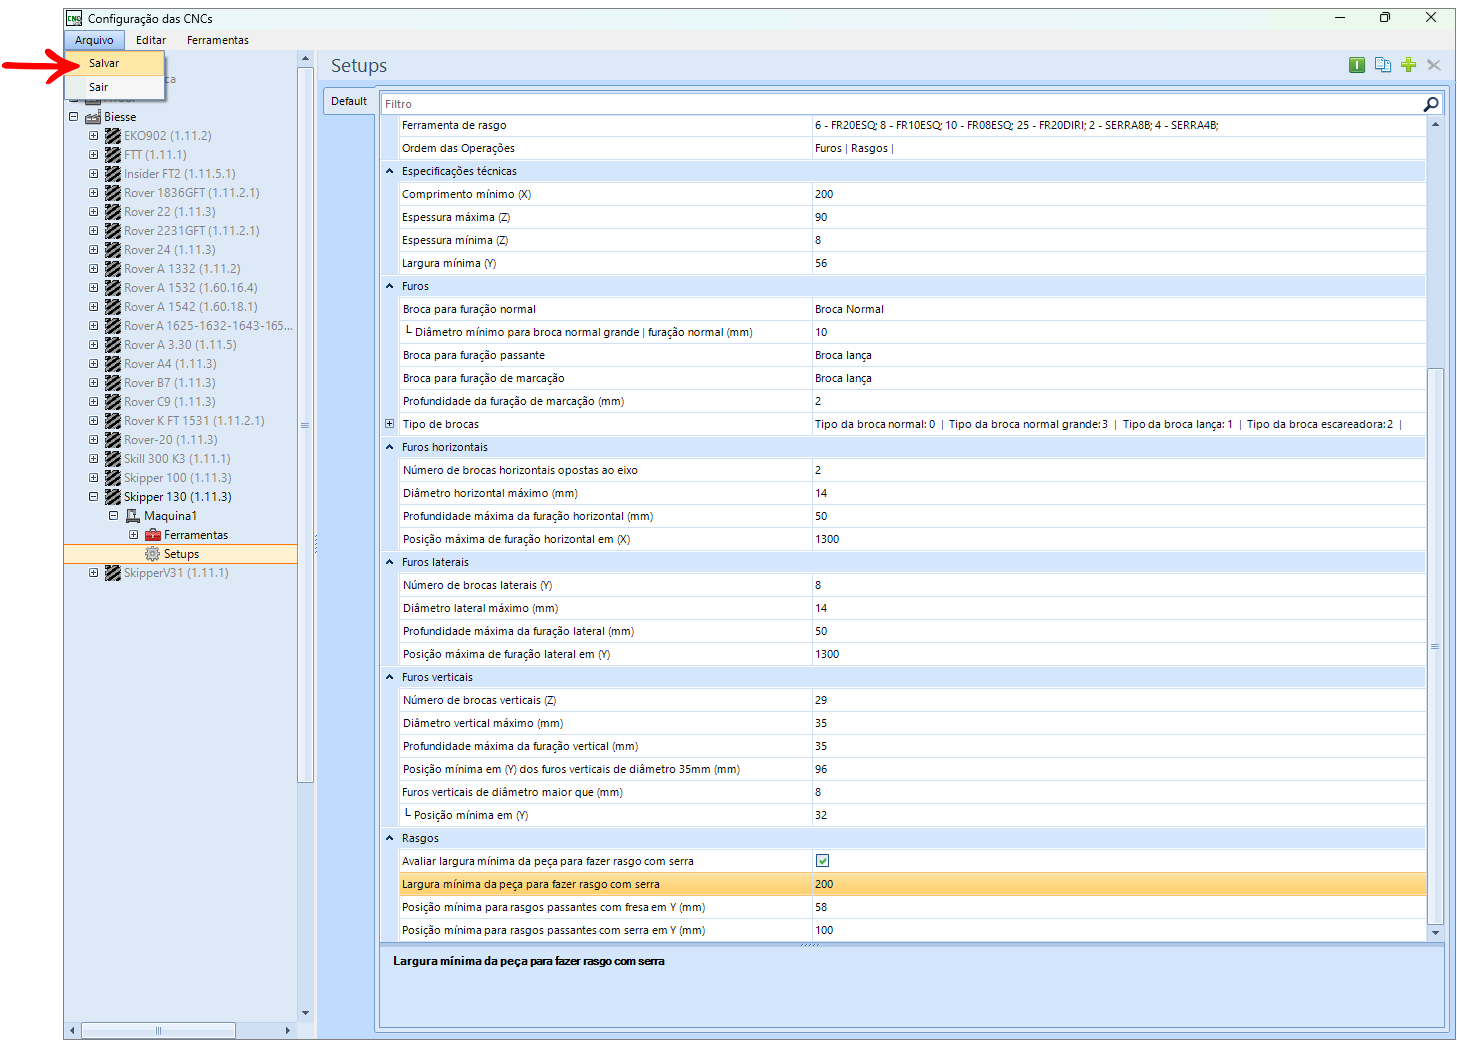Image resolution: width=1457 pixels, height=1046 pixels.
Task: Click Broca para furação normal value Broca Normal
Action: pos(1119,310)
